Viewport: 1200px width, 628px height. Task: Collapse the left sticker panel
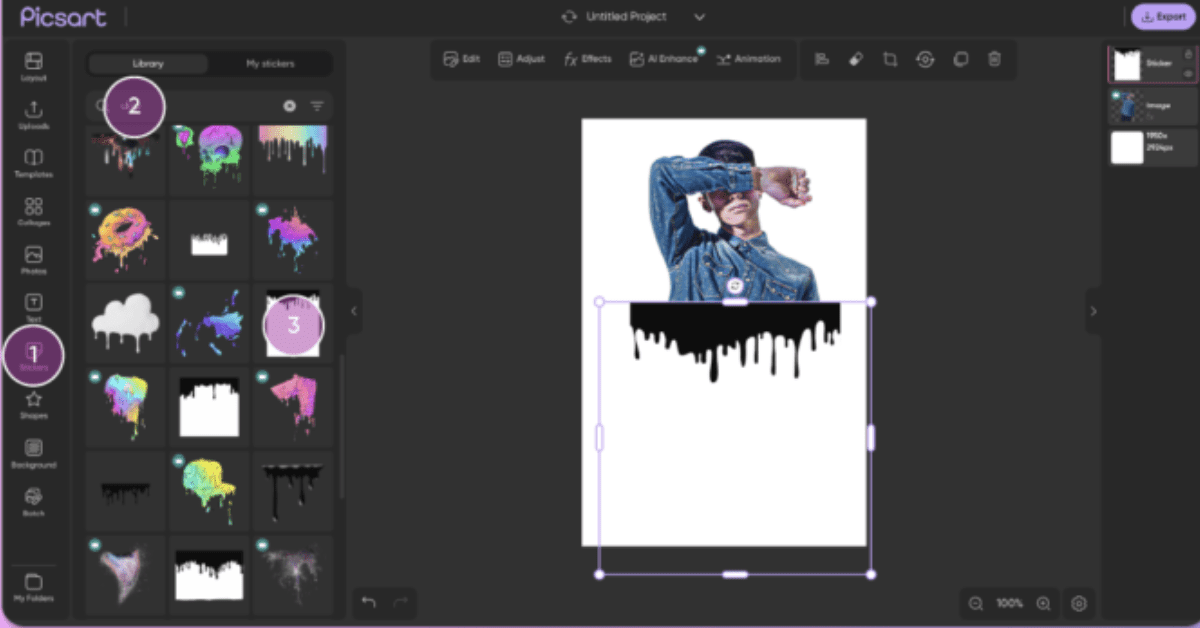pos(353,311)
